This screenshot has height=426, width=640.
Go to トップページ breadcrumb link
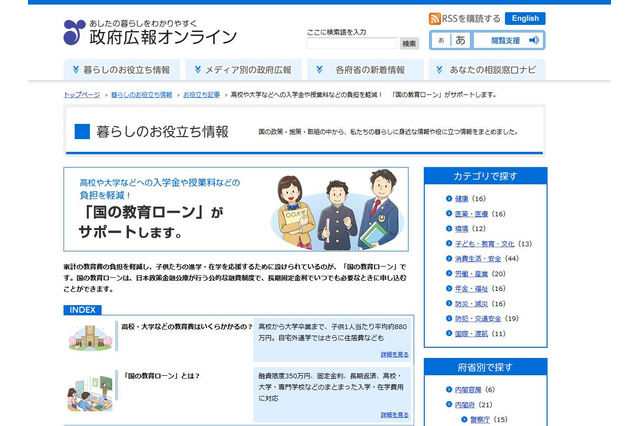82,95
